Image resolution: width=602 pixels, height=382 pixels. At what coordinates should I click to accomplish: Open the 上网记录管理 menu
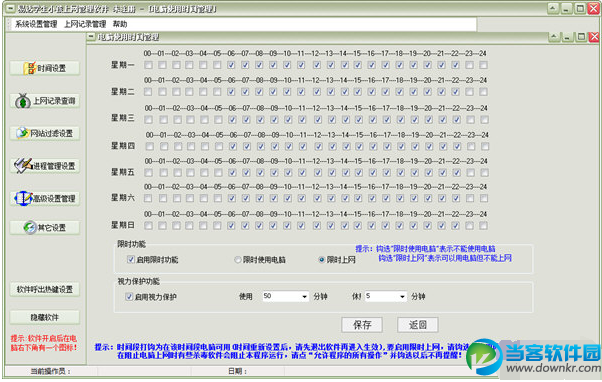tap(85, 24)
